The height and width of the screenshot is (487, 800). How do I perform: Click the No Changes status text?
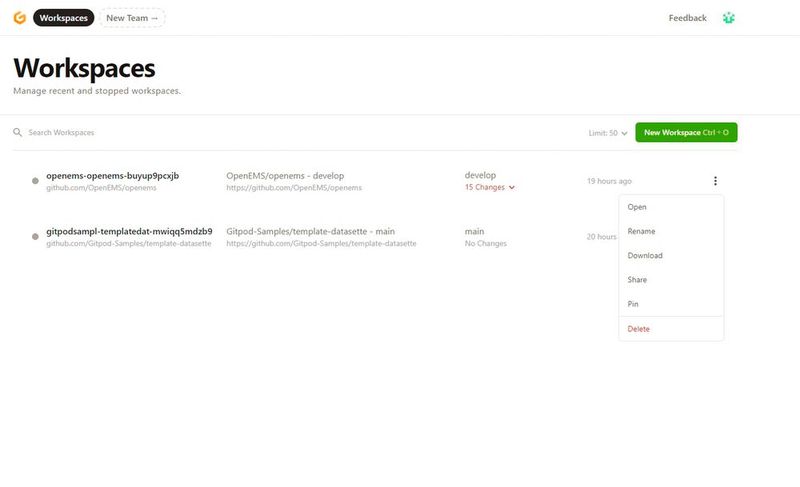click(x=486, y=243)
